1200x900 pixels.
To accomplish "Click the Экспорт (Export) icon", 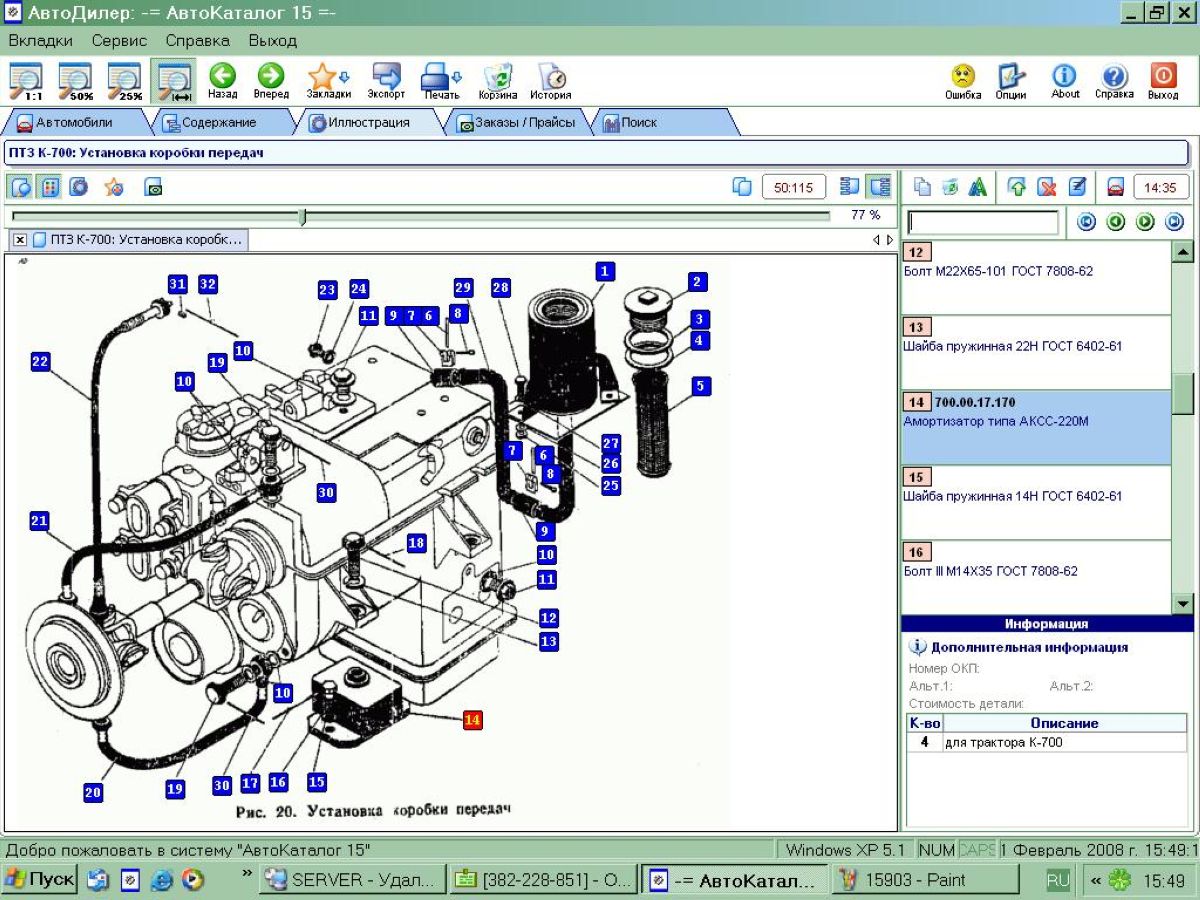I will pyautogui.click(x=386, y=80).
